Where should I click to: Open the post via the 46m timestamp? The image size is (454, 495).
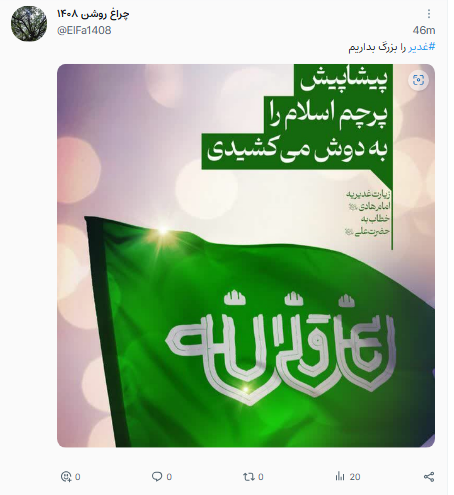click(424, 30)
